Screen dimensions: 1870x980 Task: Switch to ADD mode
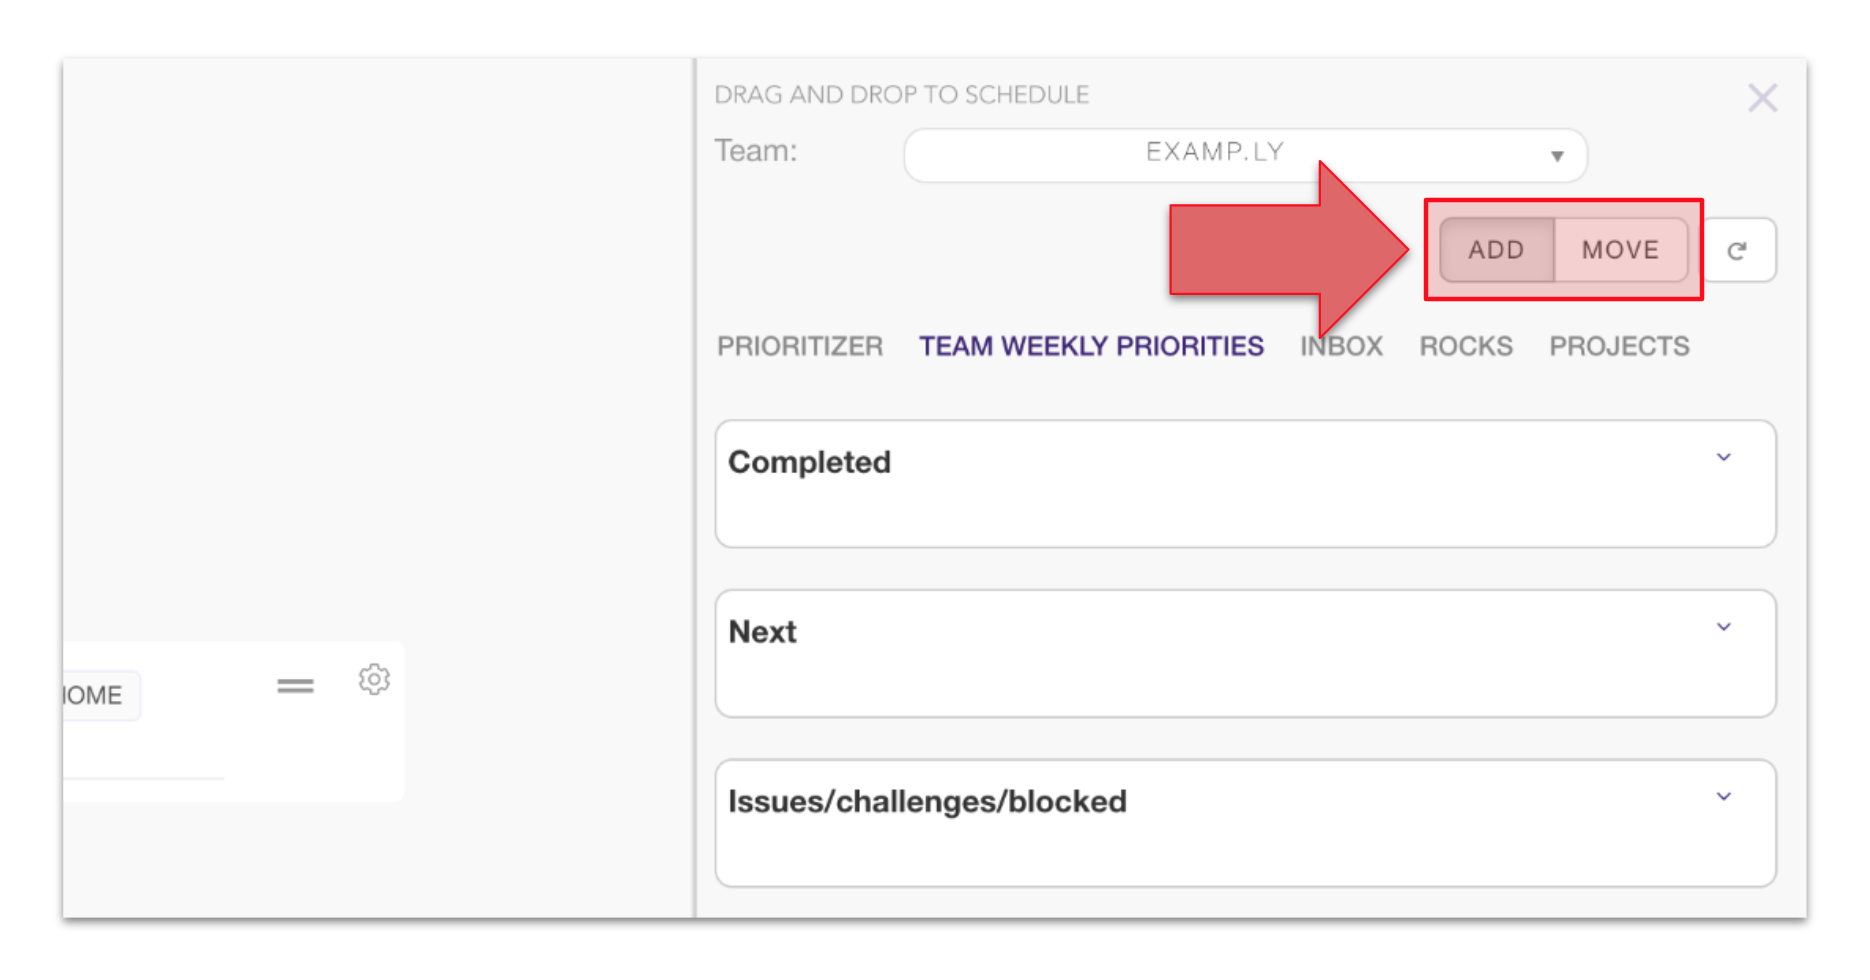pyautogui.click(x=1496, y=250)
